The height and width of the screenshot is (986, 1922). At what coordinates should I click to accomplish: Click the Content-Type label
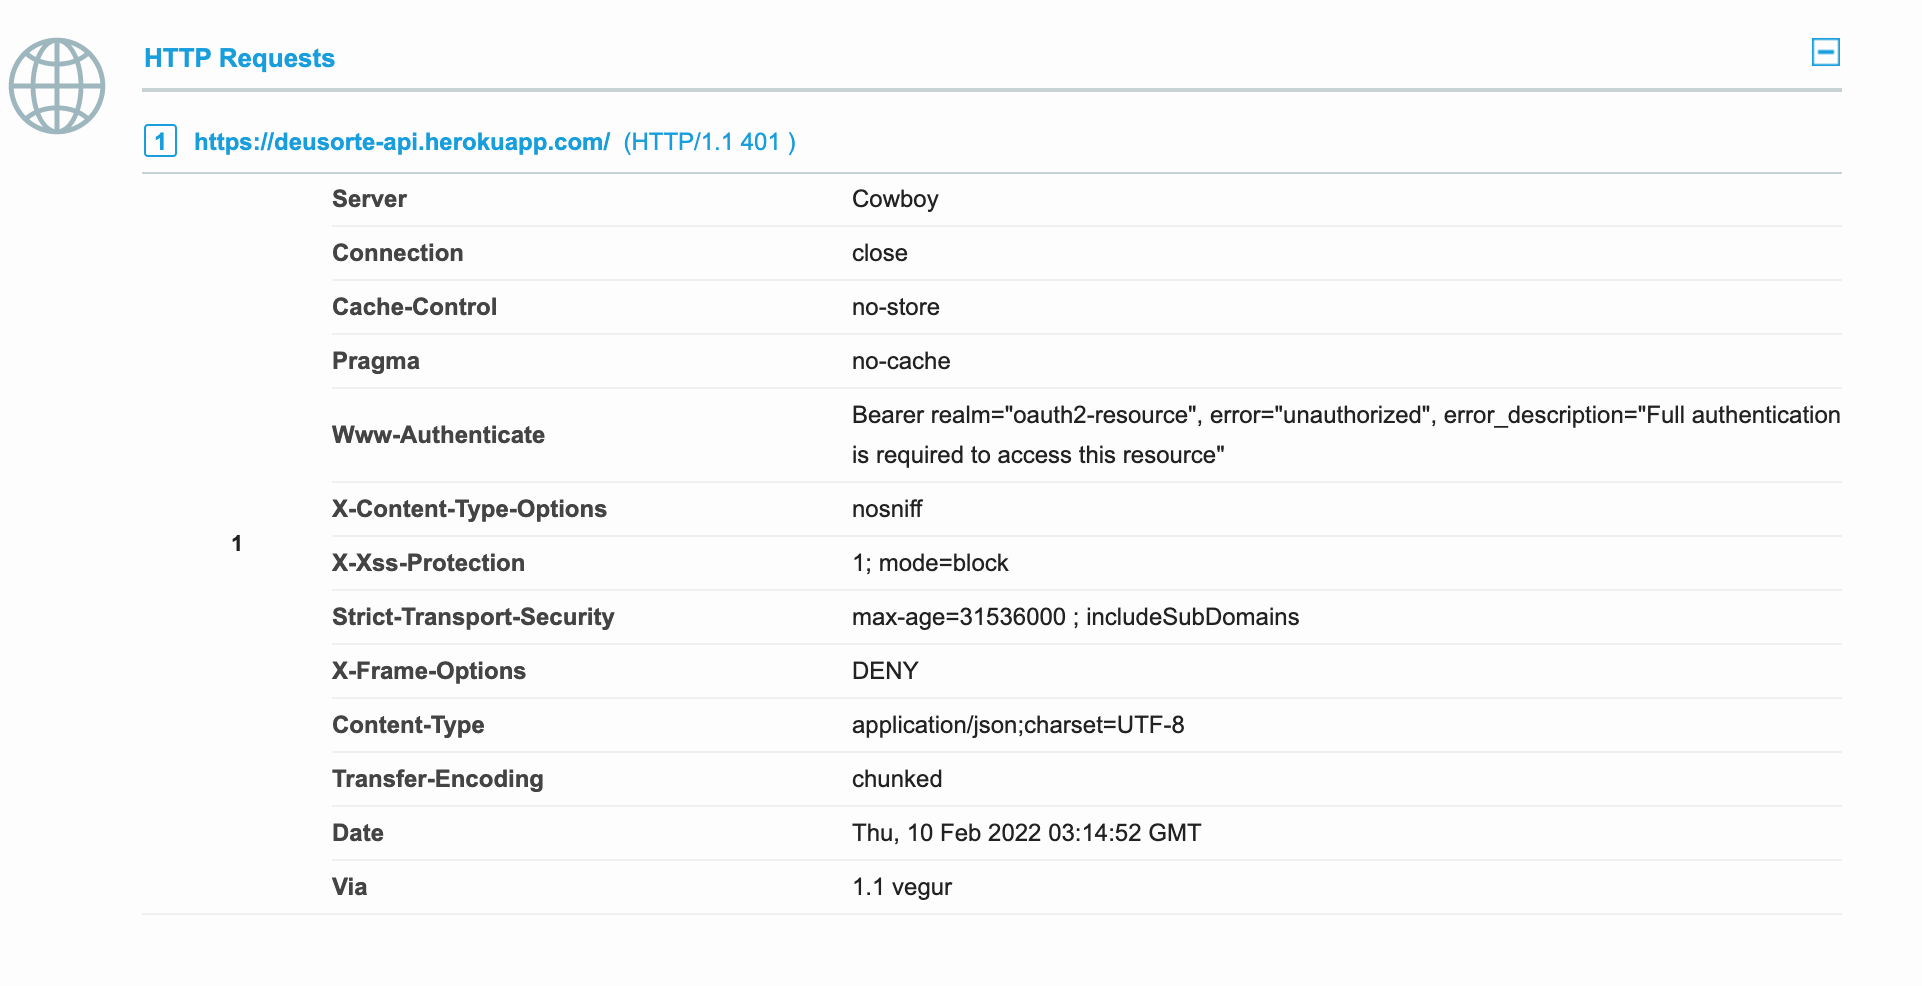click(x=408, y=725)
